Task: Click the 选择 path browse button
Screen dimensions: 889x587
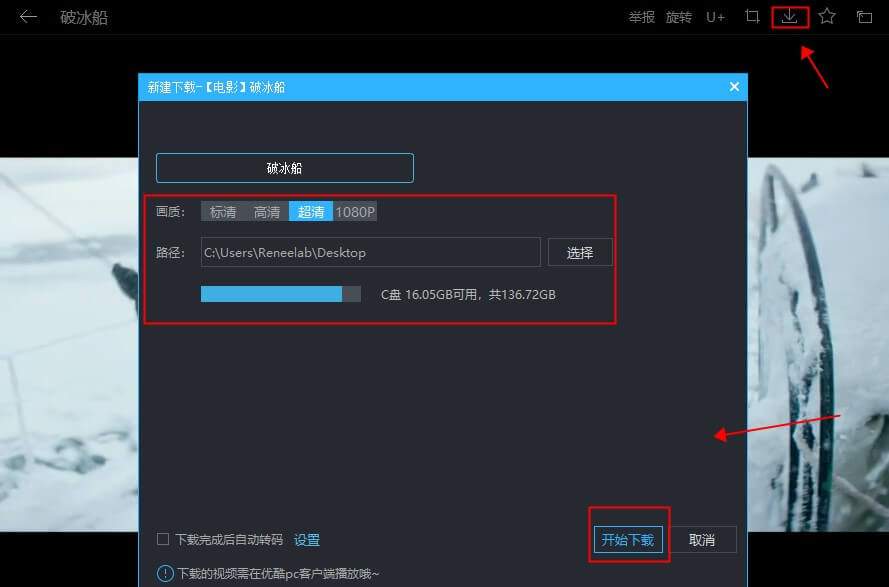Action: 580,252
